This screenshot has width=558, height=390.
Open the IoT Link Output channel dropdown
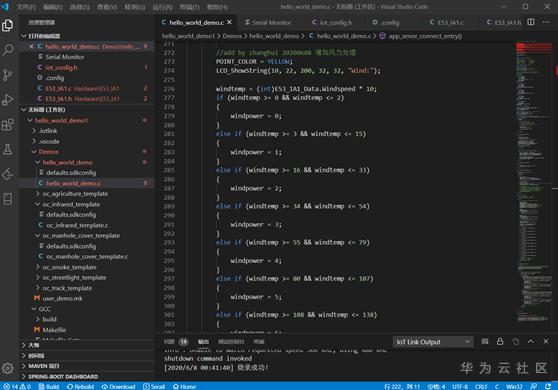click(433, 342)
